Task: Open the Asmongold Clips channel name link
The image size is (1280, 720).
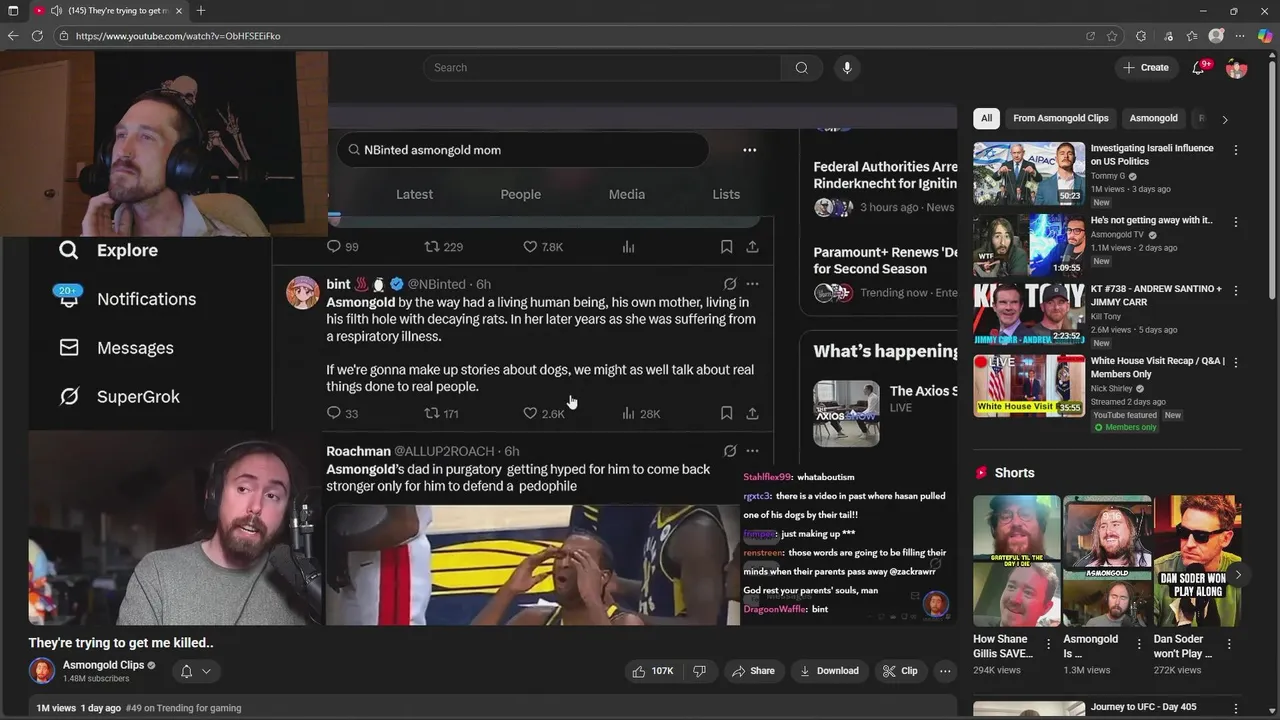Action: click(x=103, y=665)
